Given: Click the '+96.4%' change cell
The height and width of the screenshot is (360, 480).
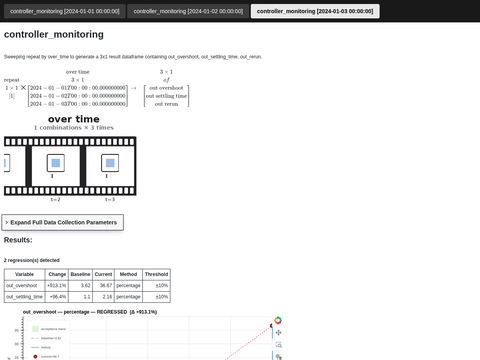Looking at the screenshot, I should (57, 297).
